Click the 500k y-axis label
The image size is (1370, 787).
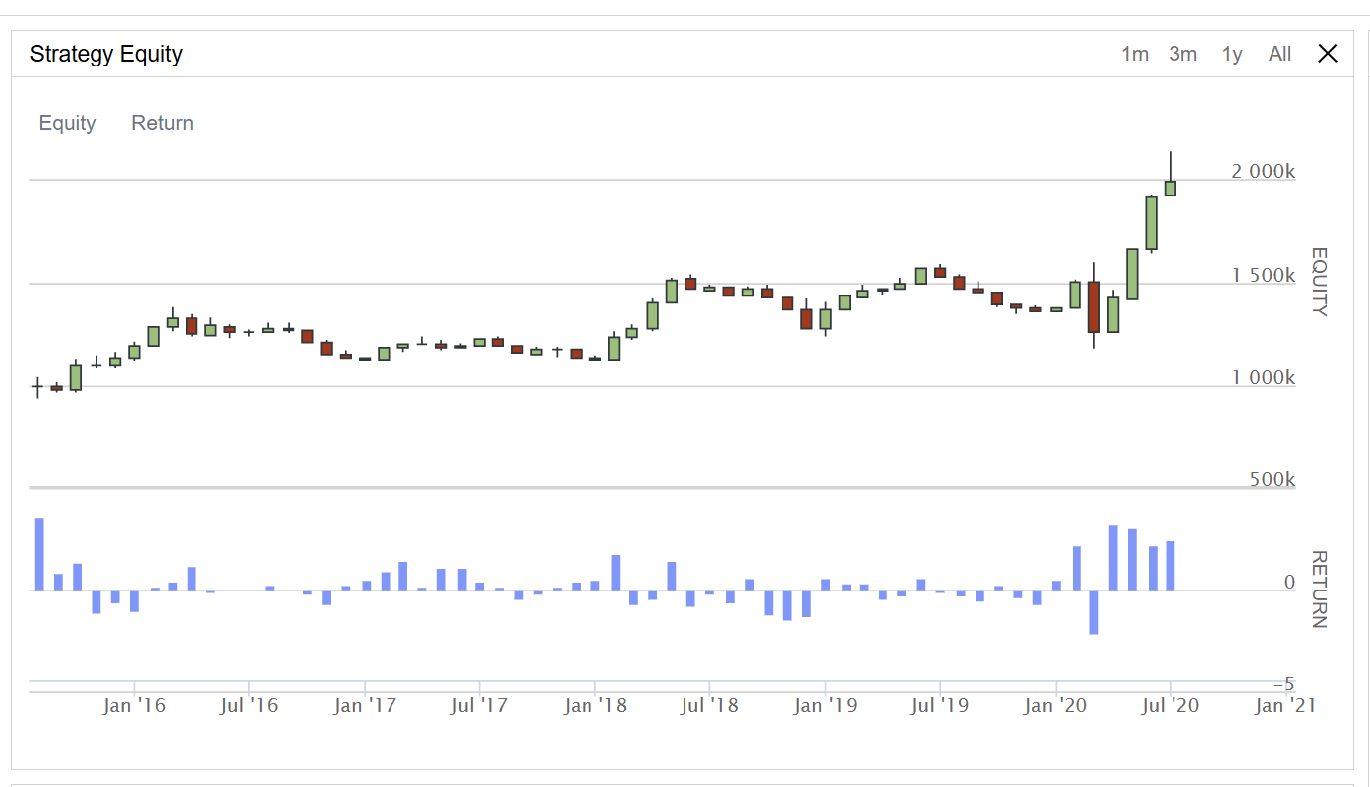[1271, 480]
